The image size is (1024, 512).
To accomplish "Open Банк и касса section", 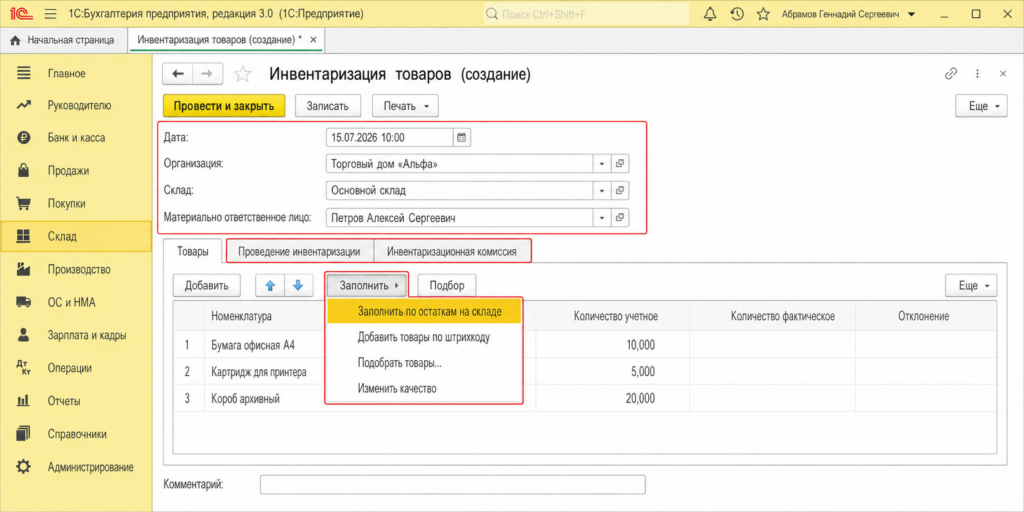I will (76, 138).
